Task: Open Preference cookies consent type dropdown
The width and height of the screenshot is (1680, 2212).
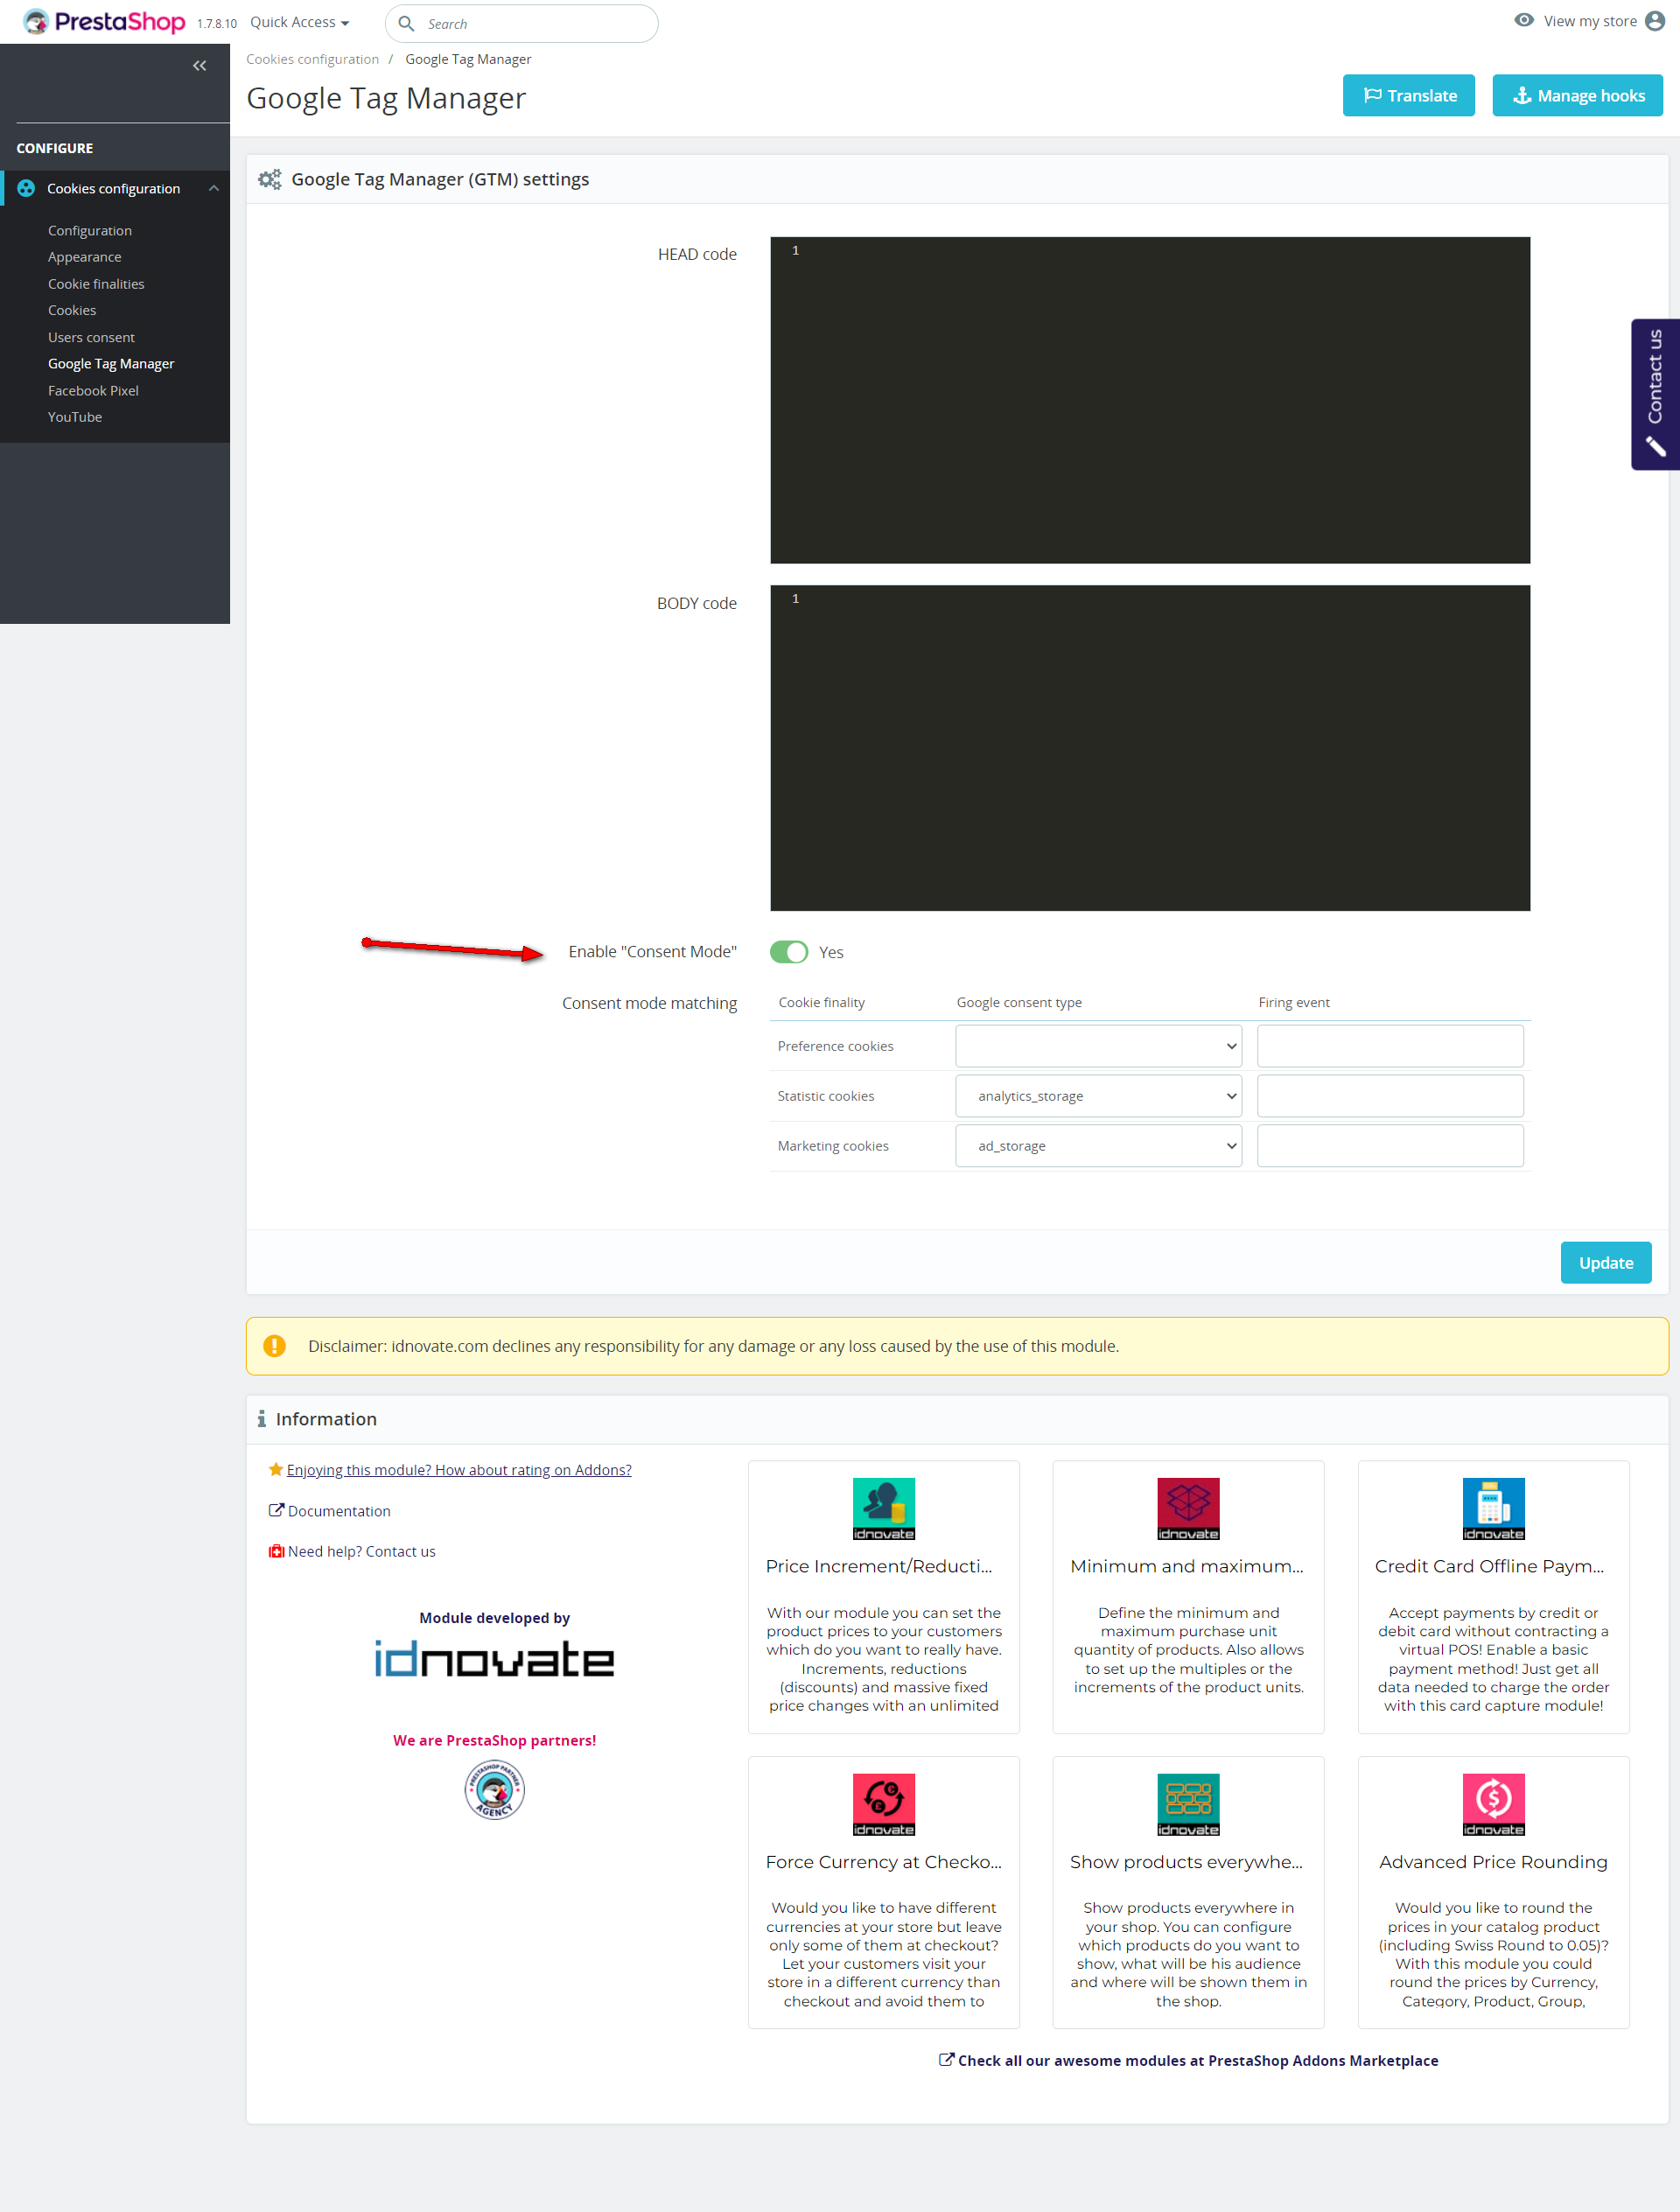Action: [1098, 1046]
